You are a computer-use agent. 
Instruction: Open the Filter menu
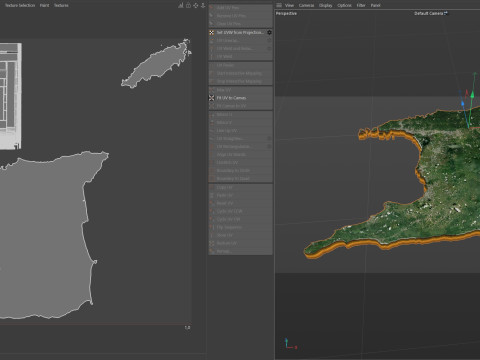(x=361, y=5)
